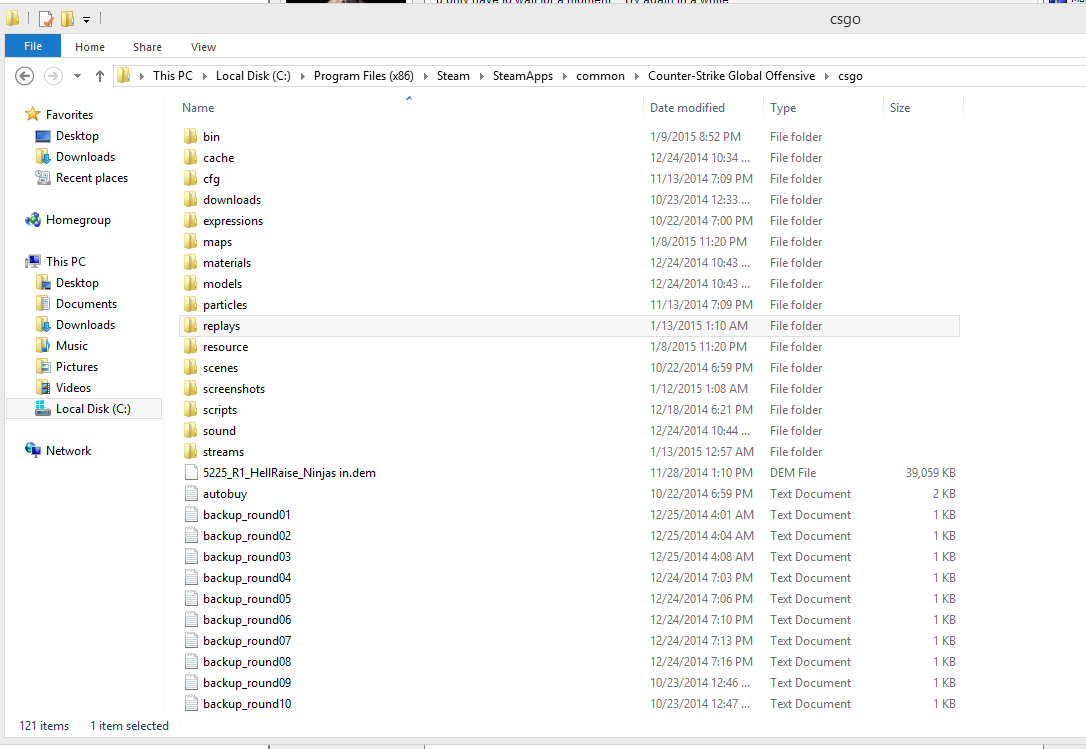Navigate to Program Files (x86) breadcrumb
Image resolution: width=1086 pixels, height=749 pixels.
click(364, 76)
